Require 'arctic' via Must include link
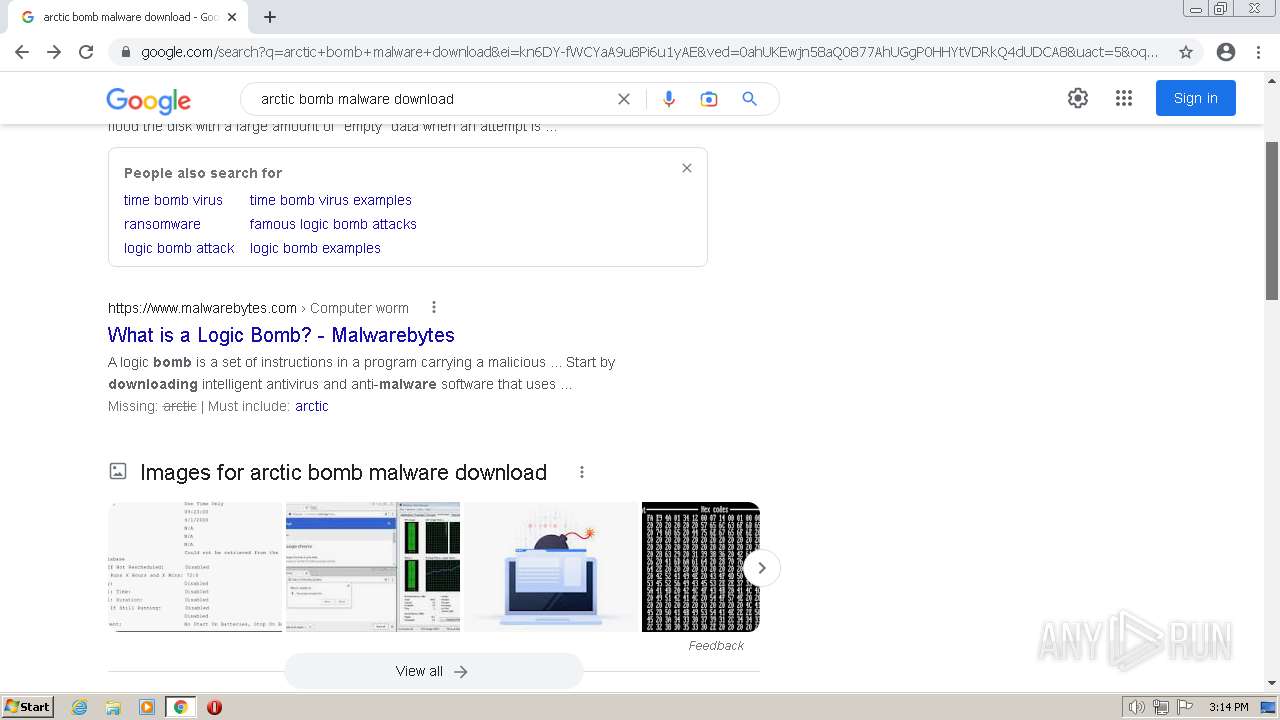1280x720 pixels. coord(312,406)
